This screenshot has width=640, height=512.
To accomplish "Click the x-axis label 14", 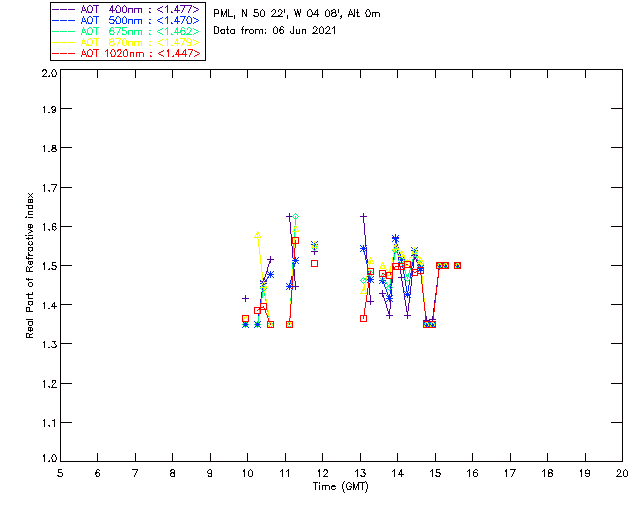I will [398, 473].
